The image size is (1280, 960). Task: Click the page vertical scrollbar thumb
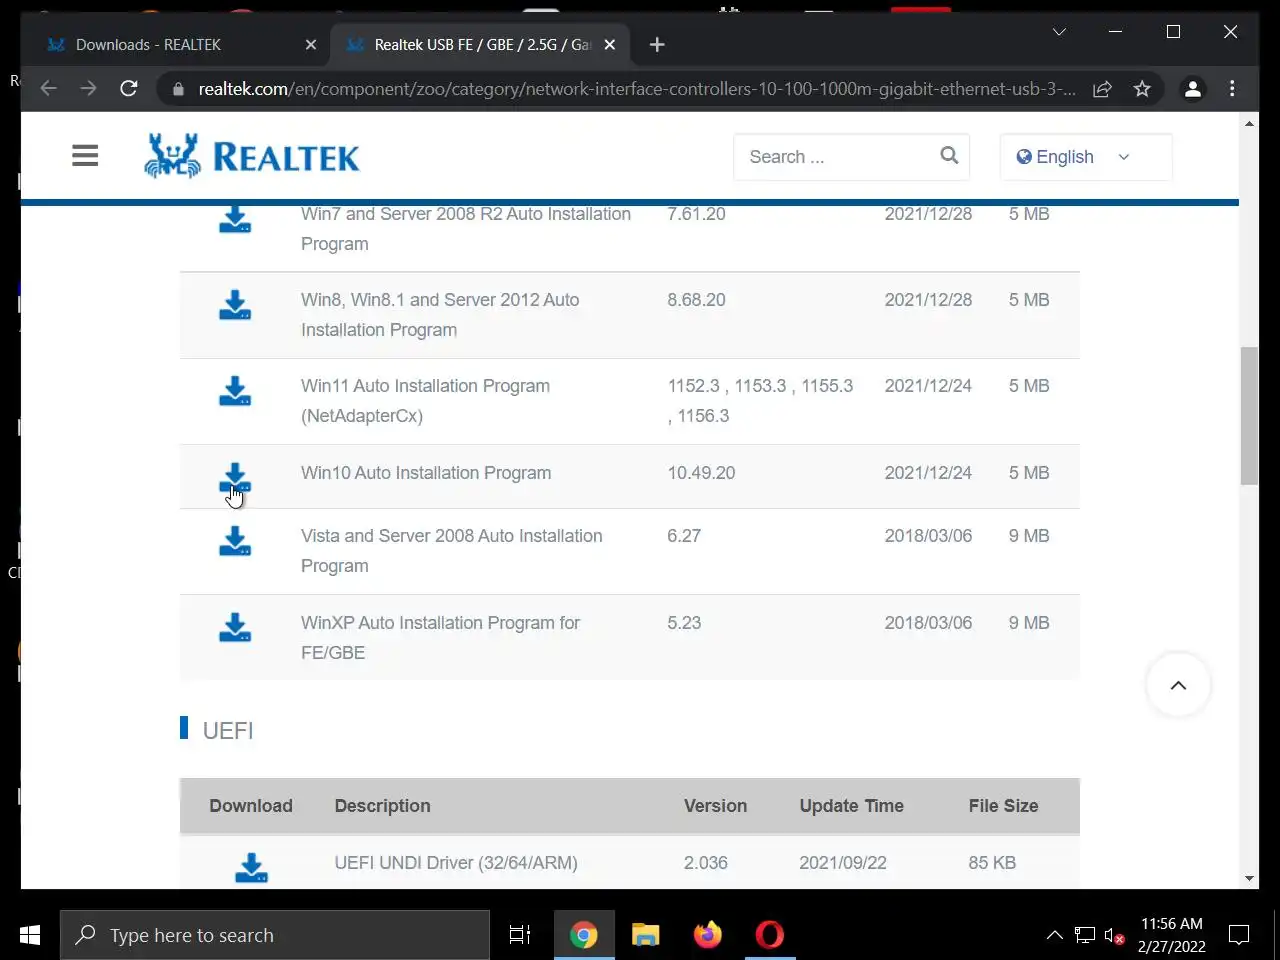click(x=1249, y=416)
